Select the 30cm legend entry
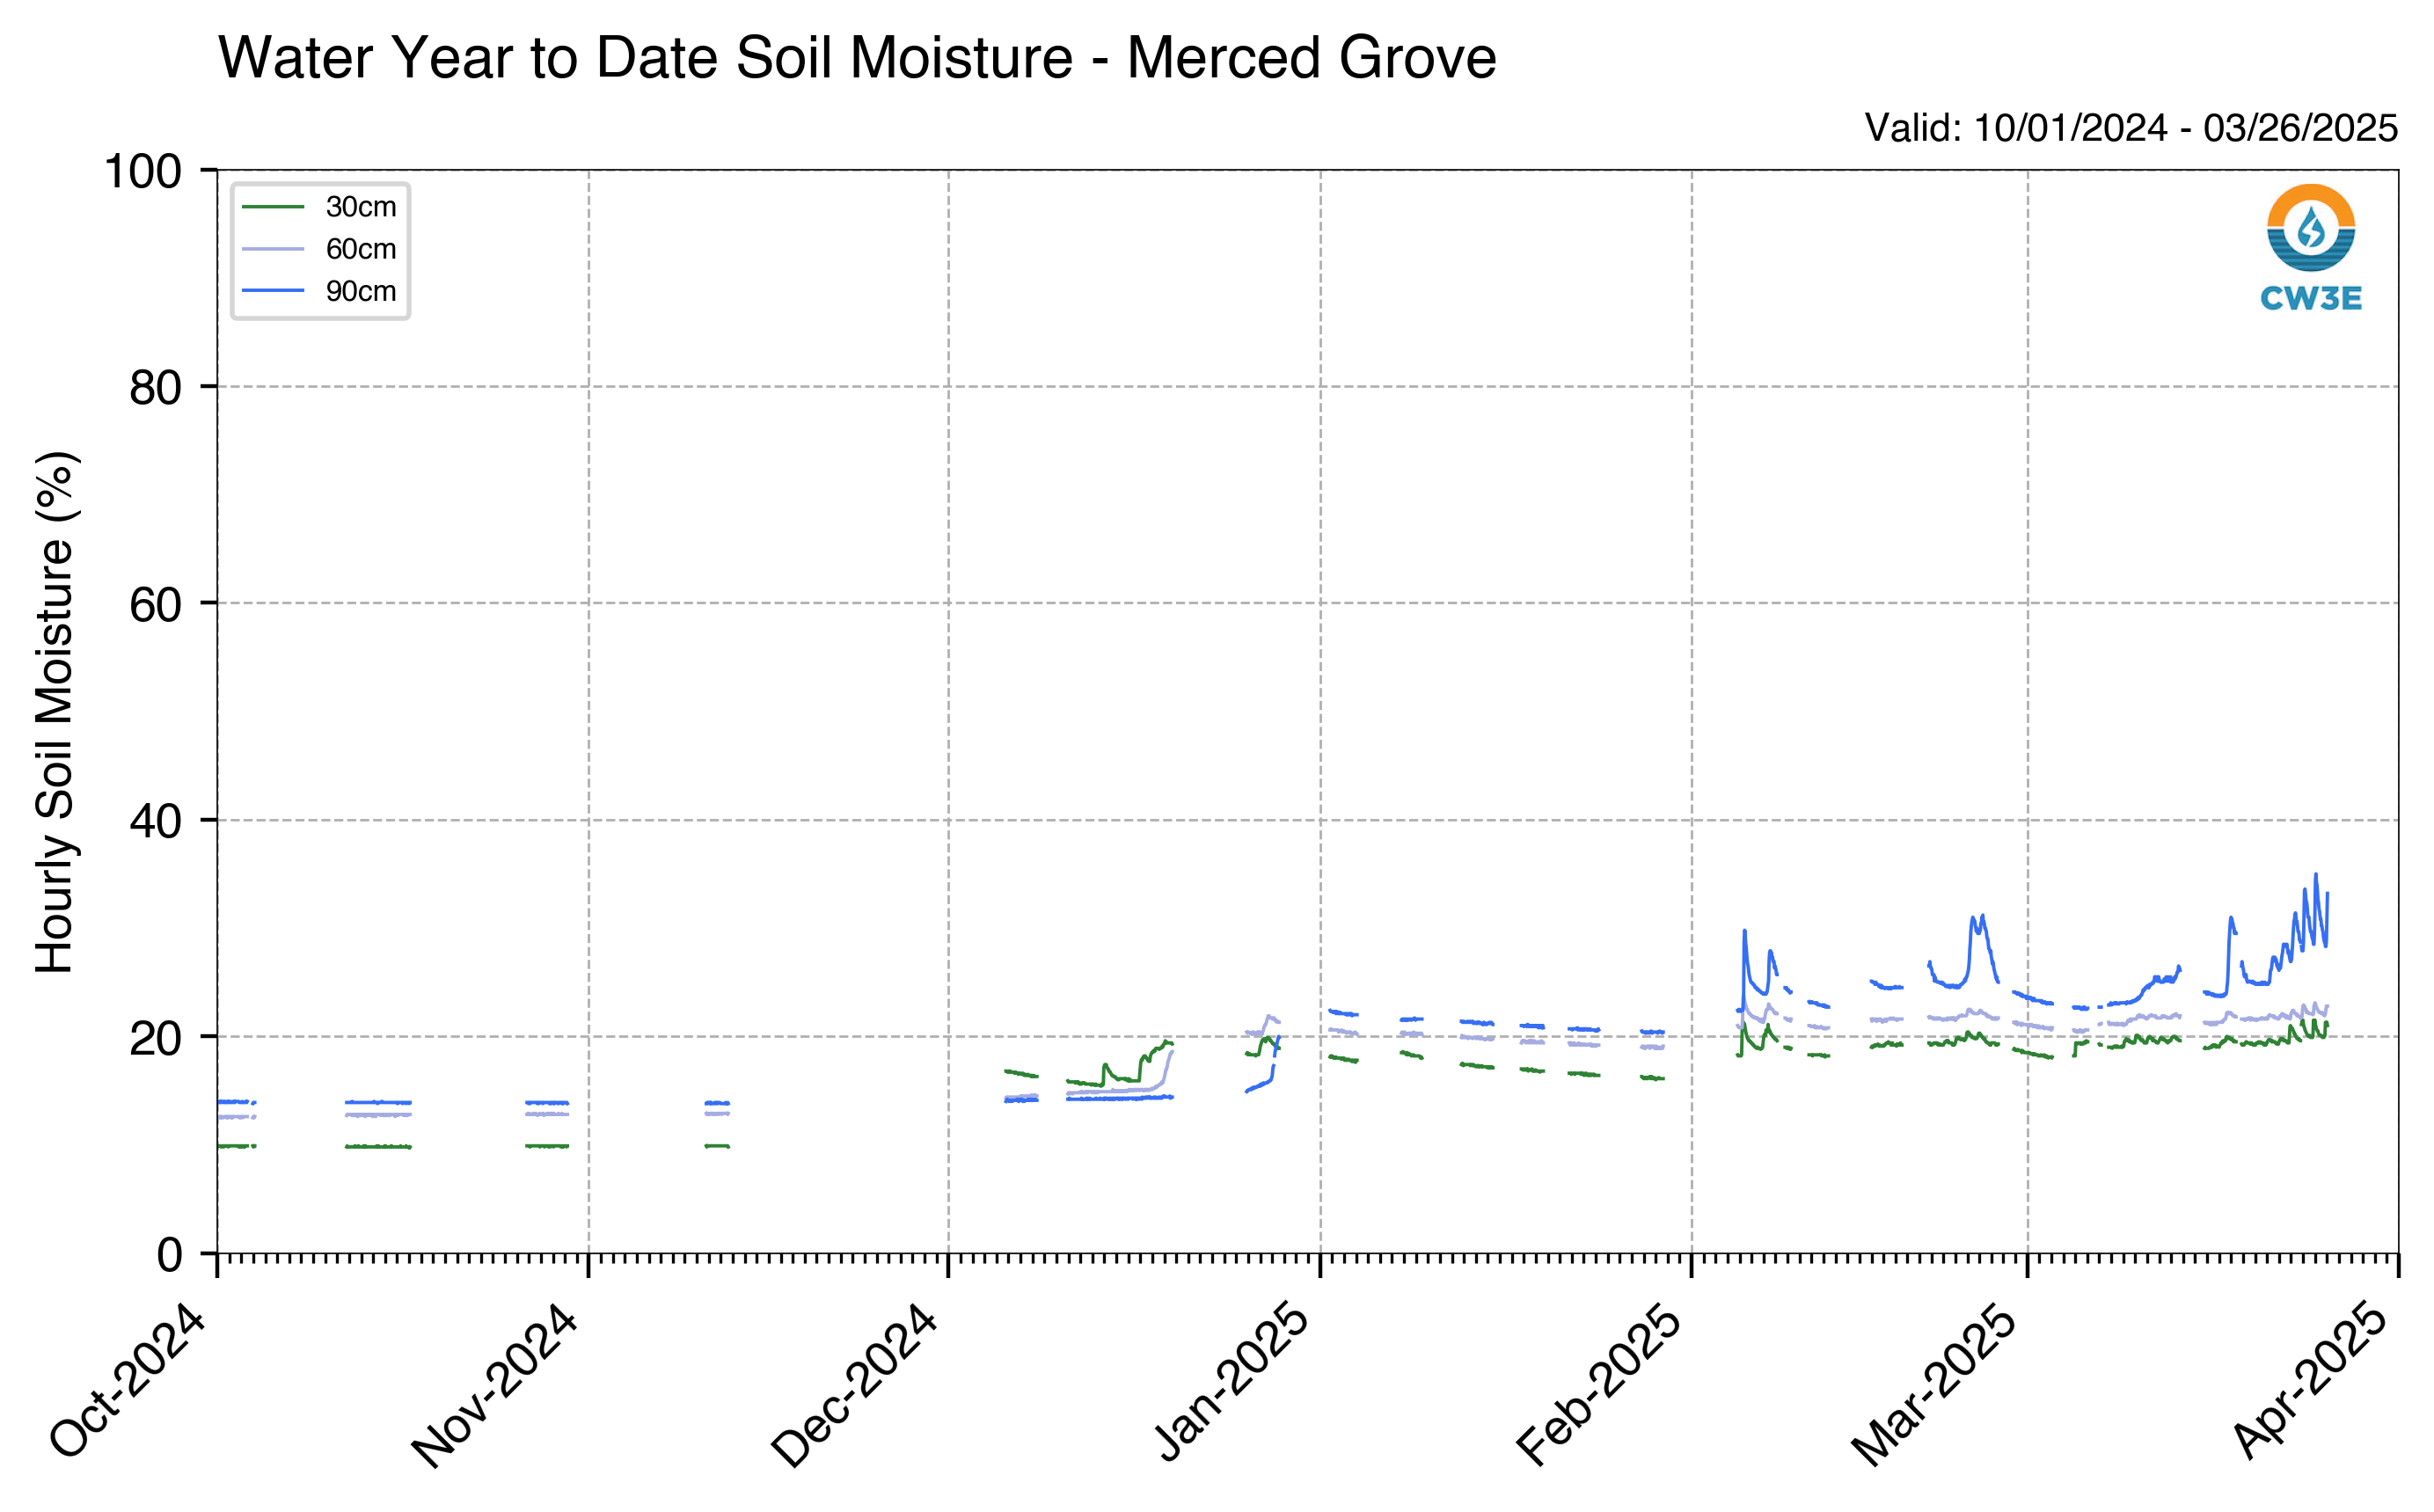 pos(320,207)
